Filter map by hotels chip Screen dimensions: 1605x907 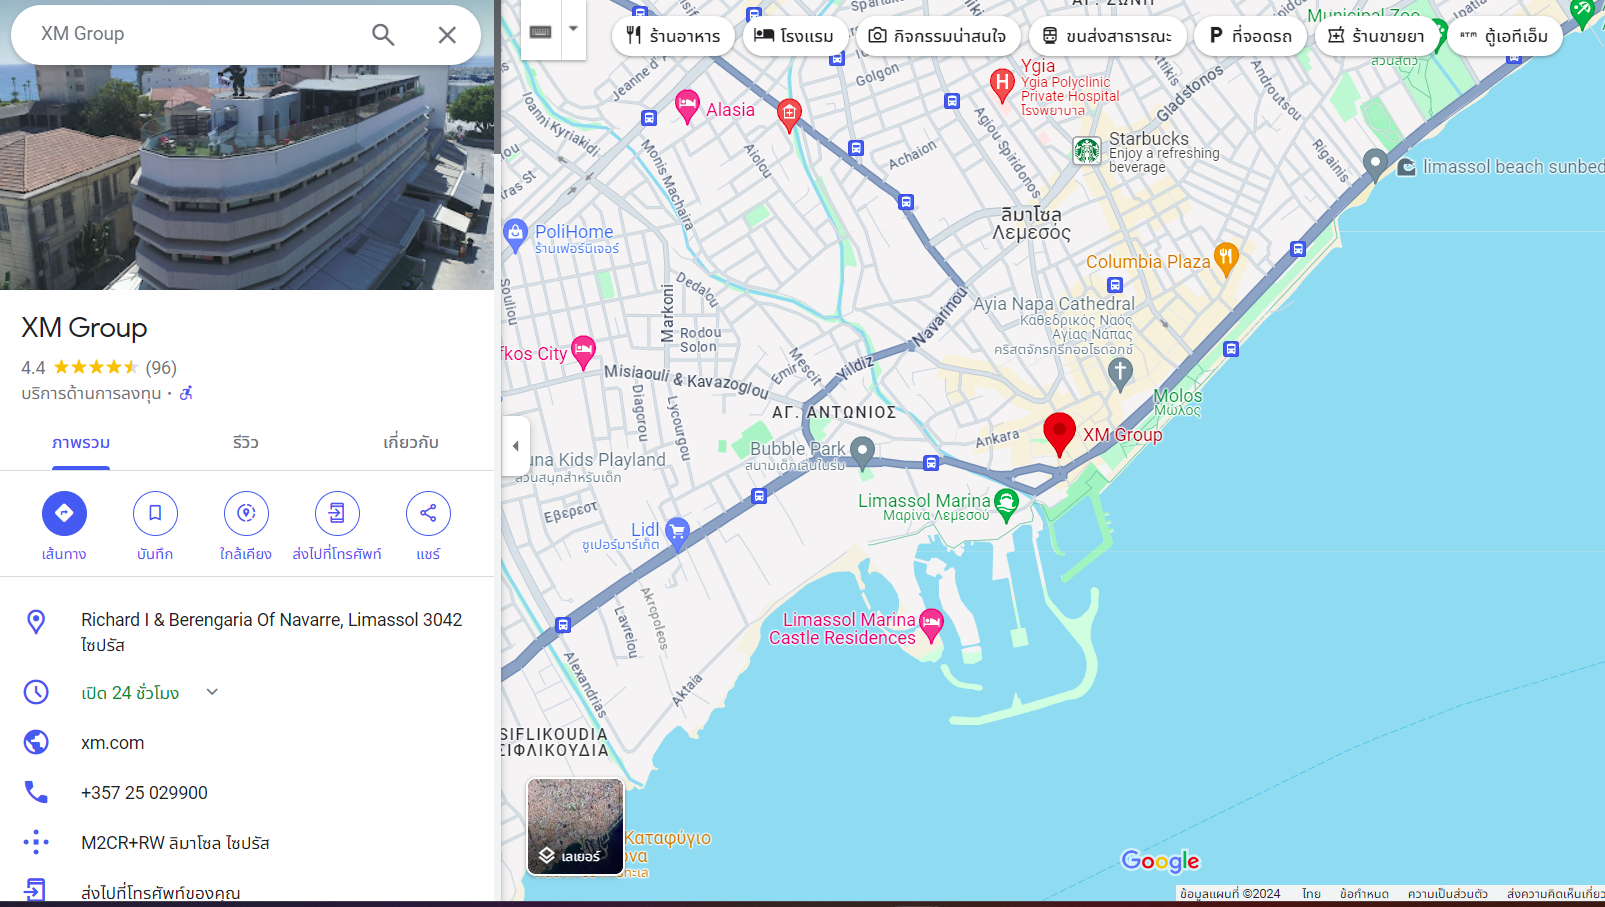click(793, 36)
